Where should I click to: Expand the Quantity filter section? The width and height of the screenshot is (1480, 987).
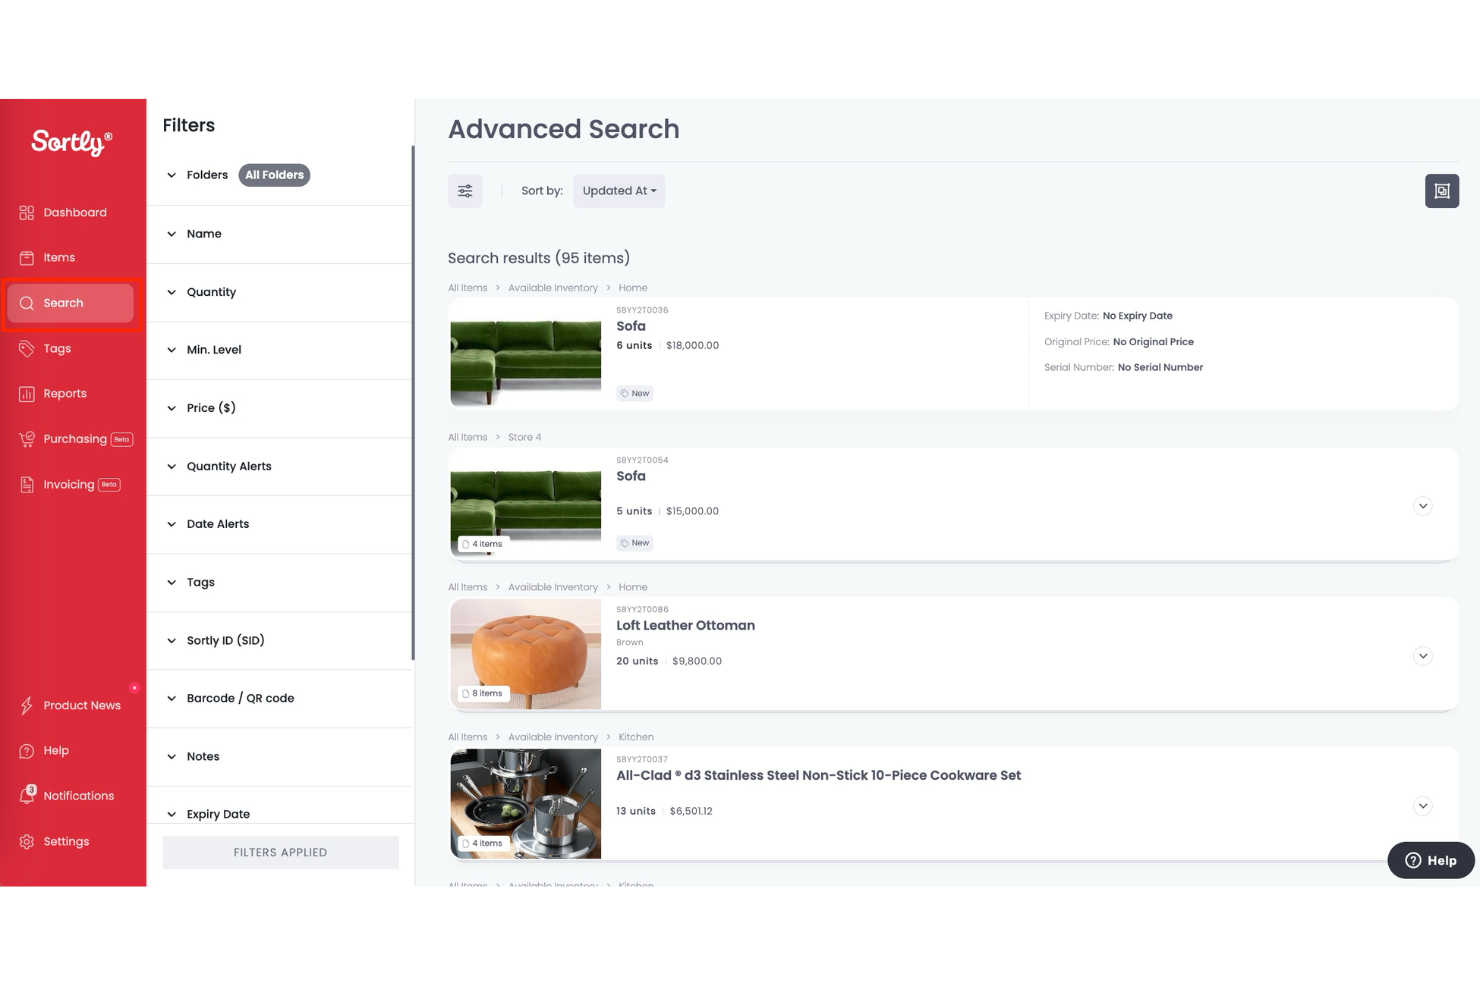click(x=211, y=292)
